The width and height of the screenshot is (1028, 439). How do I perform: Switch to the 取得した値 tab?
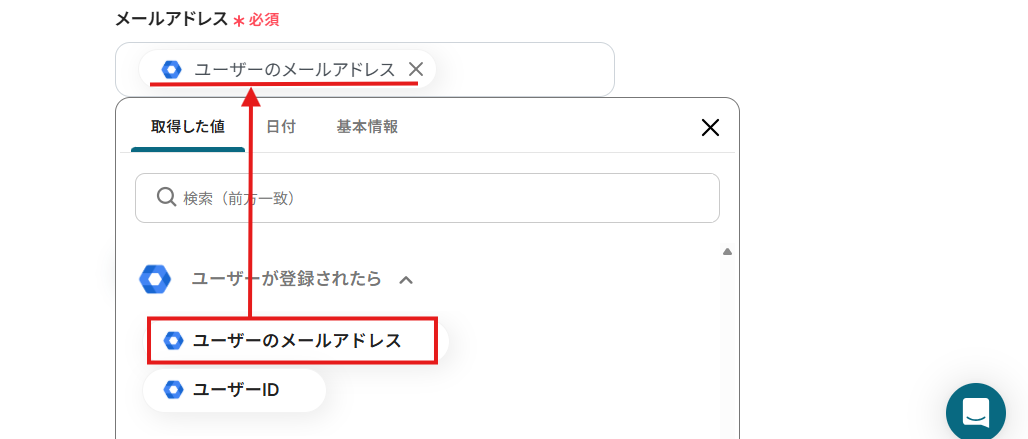tap(187, 127)
